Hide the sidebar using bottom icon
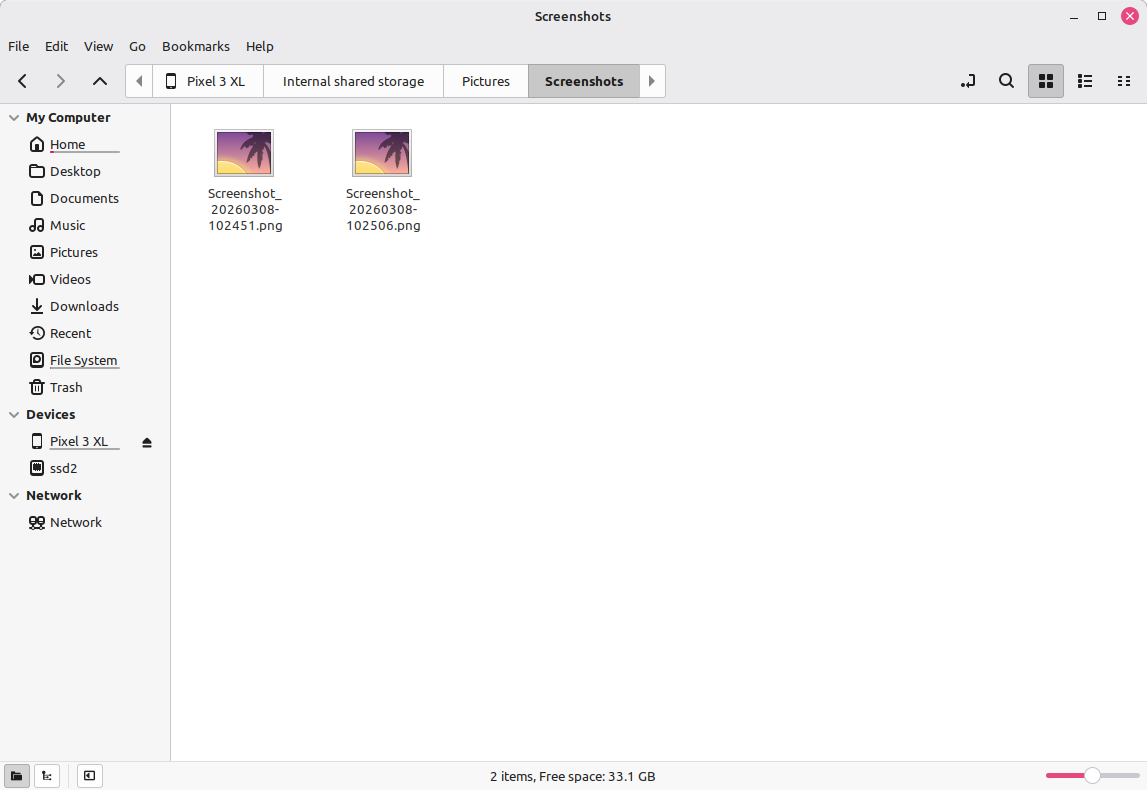The width and height of the screenshot is (1147, 790). (x=89, y=775)
